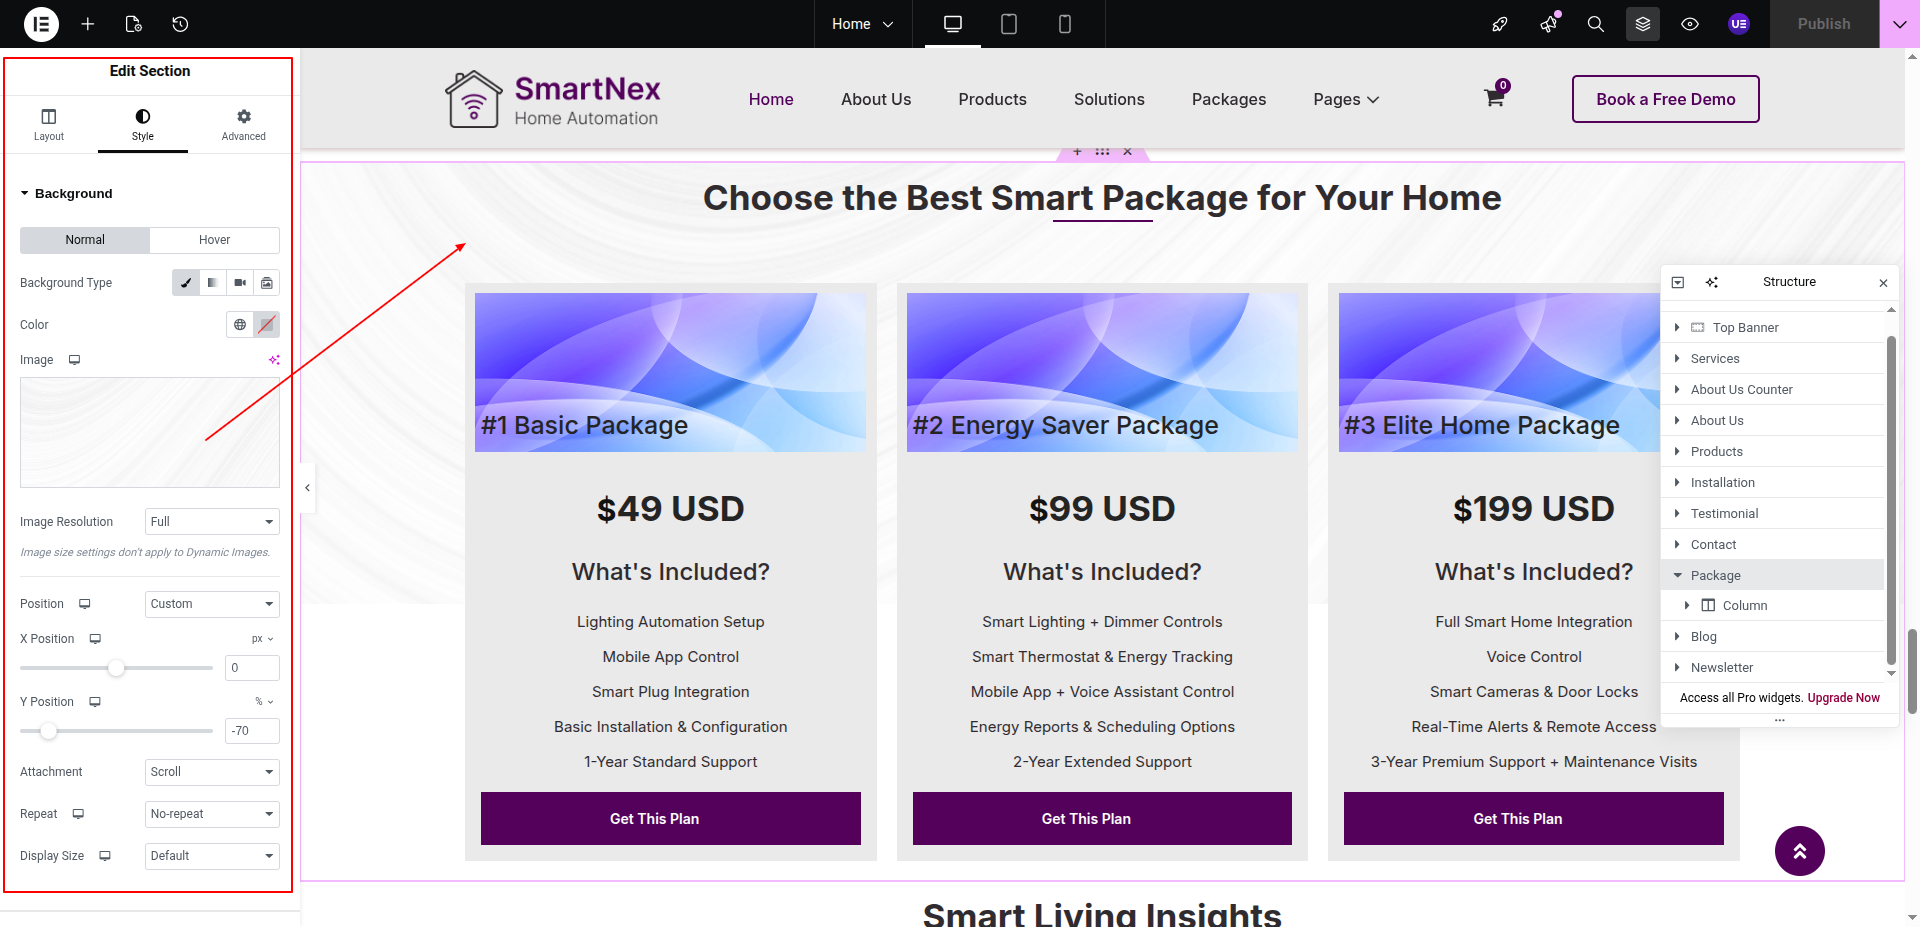
Task: Click the globe global color icon
Action: point(240,325)
